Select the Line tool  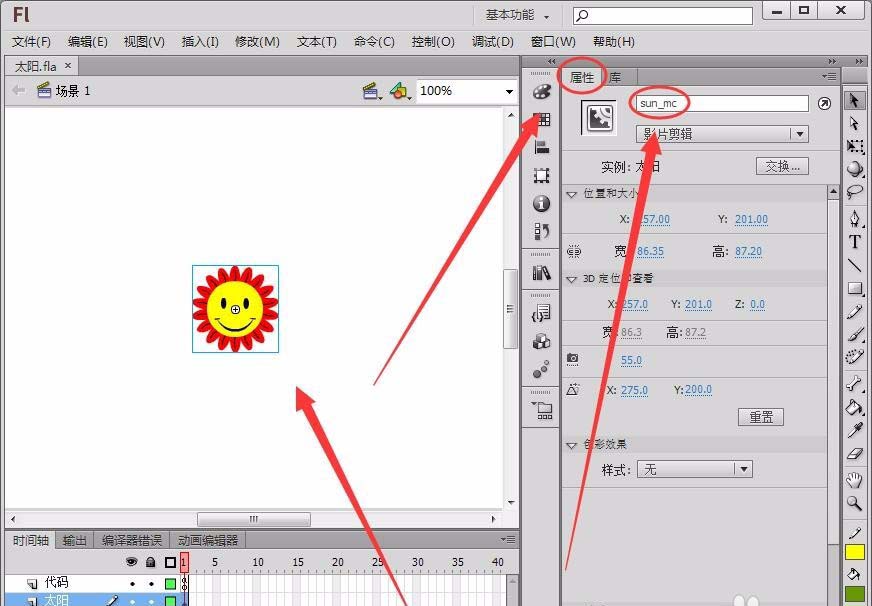click(854, 265)
